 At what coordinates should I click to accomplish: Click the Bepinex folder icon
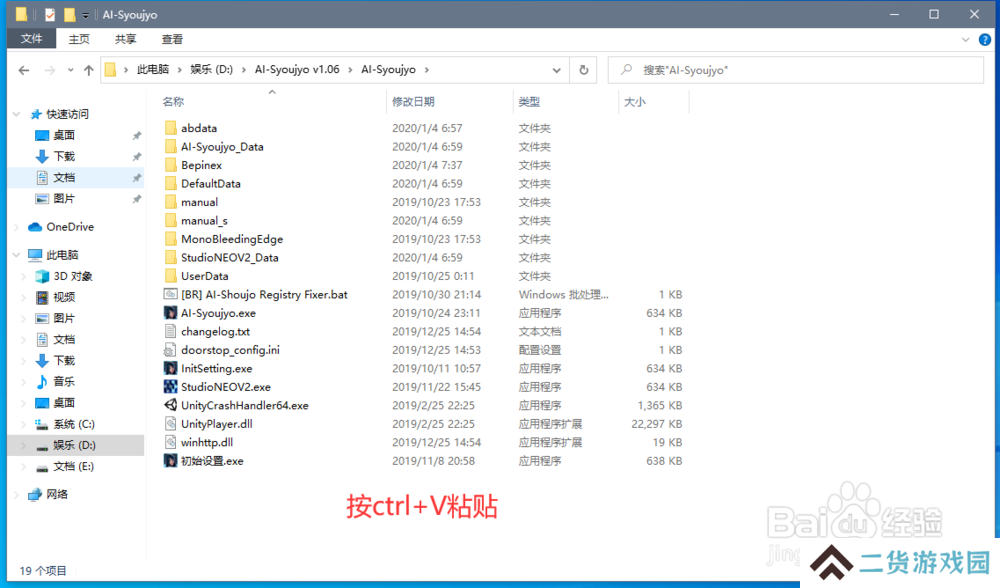[170, 165]
